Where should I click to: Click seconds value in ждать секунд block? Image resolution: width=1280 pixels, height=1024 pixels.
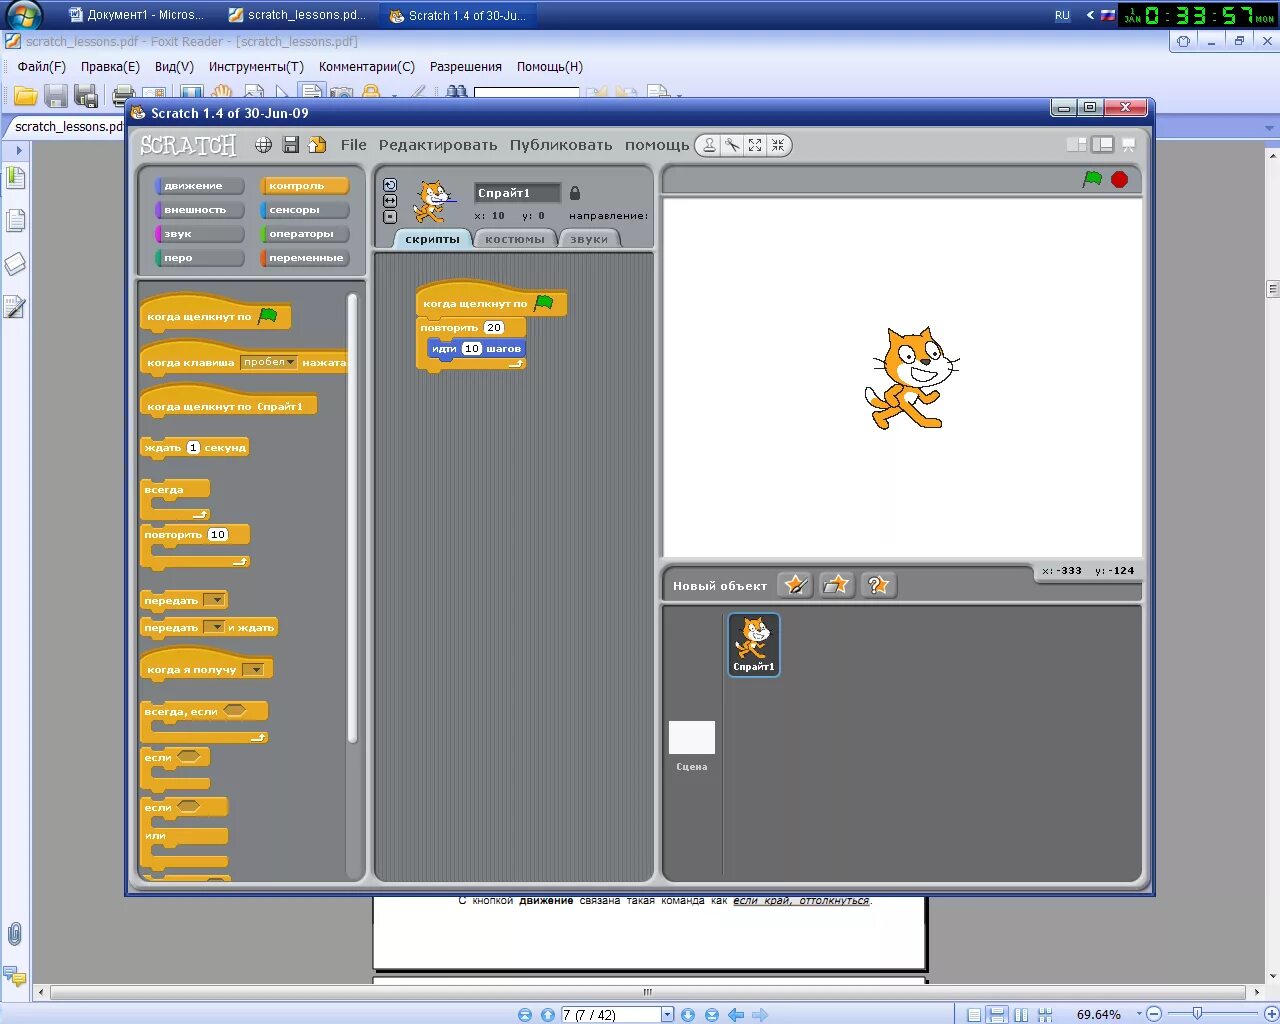click(193, 448)
